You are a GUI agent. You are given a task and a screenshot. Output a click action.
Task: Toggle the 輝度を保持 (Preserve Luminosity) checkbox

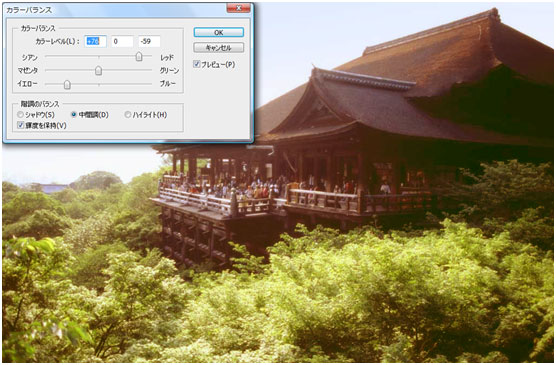pos(21,125)
